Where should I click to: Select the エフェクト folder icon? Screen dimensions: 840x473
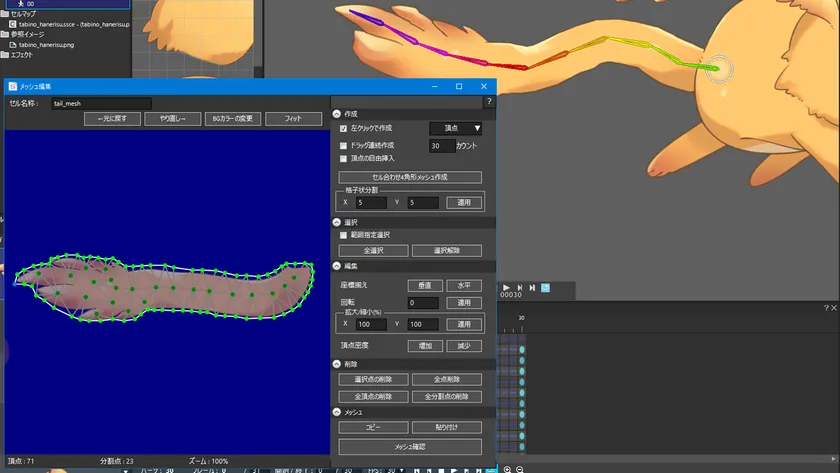click(5, 55)
